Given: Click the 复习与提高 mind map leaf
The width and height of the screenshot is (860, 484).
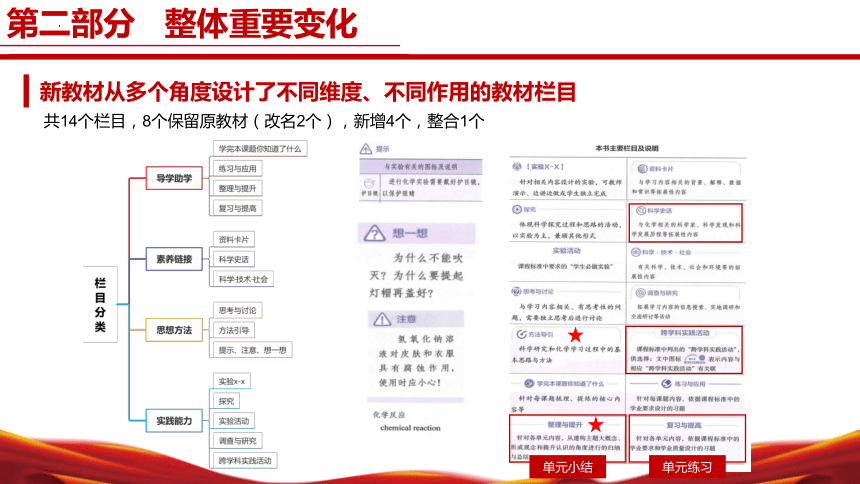Looking at the screenshot, I should pos(237,208).
